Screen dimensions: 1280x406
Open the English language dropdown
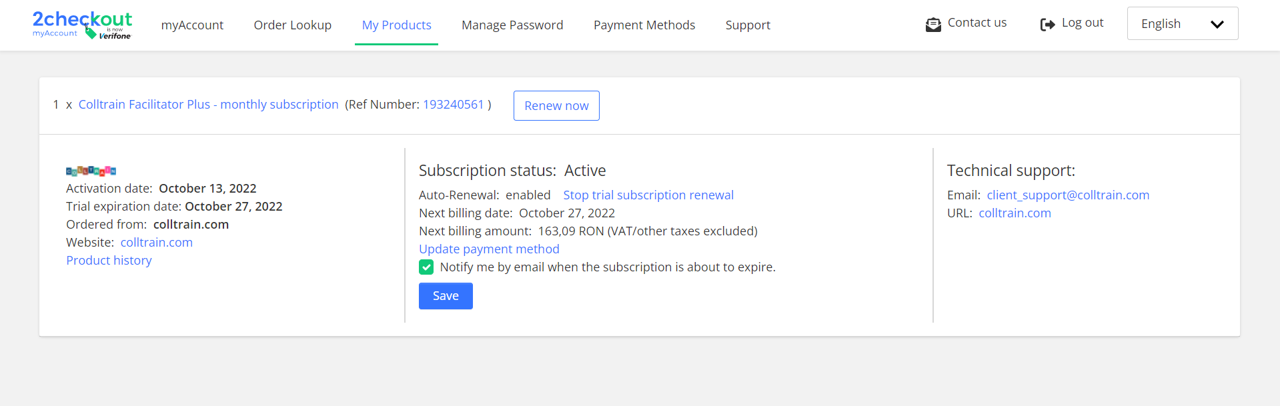pos(1182,24)
